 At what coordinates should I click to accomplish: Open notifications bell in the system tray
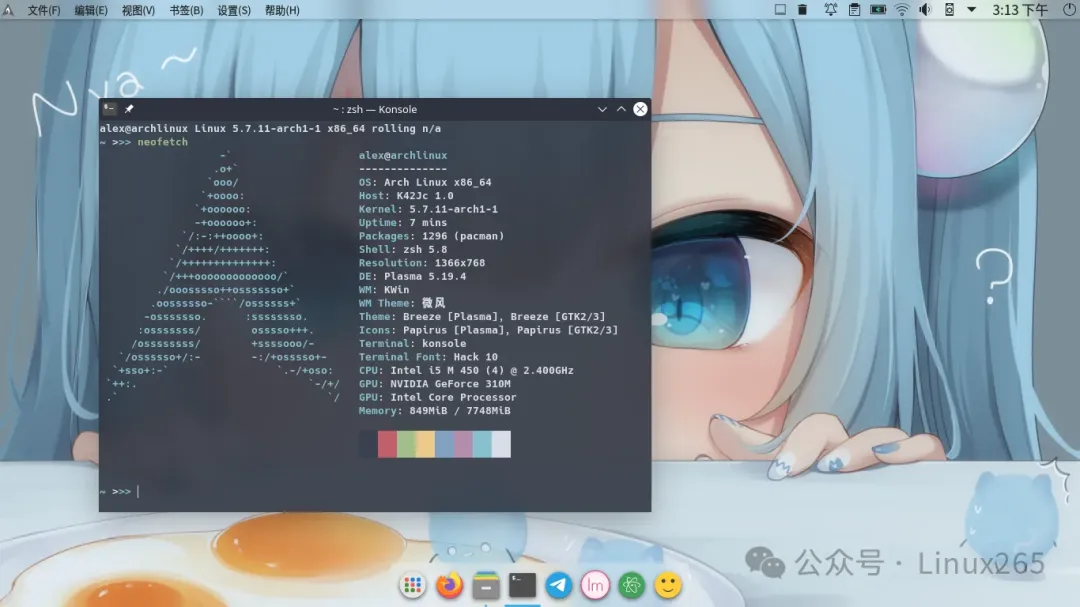click(831, 10)
